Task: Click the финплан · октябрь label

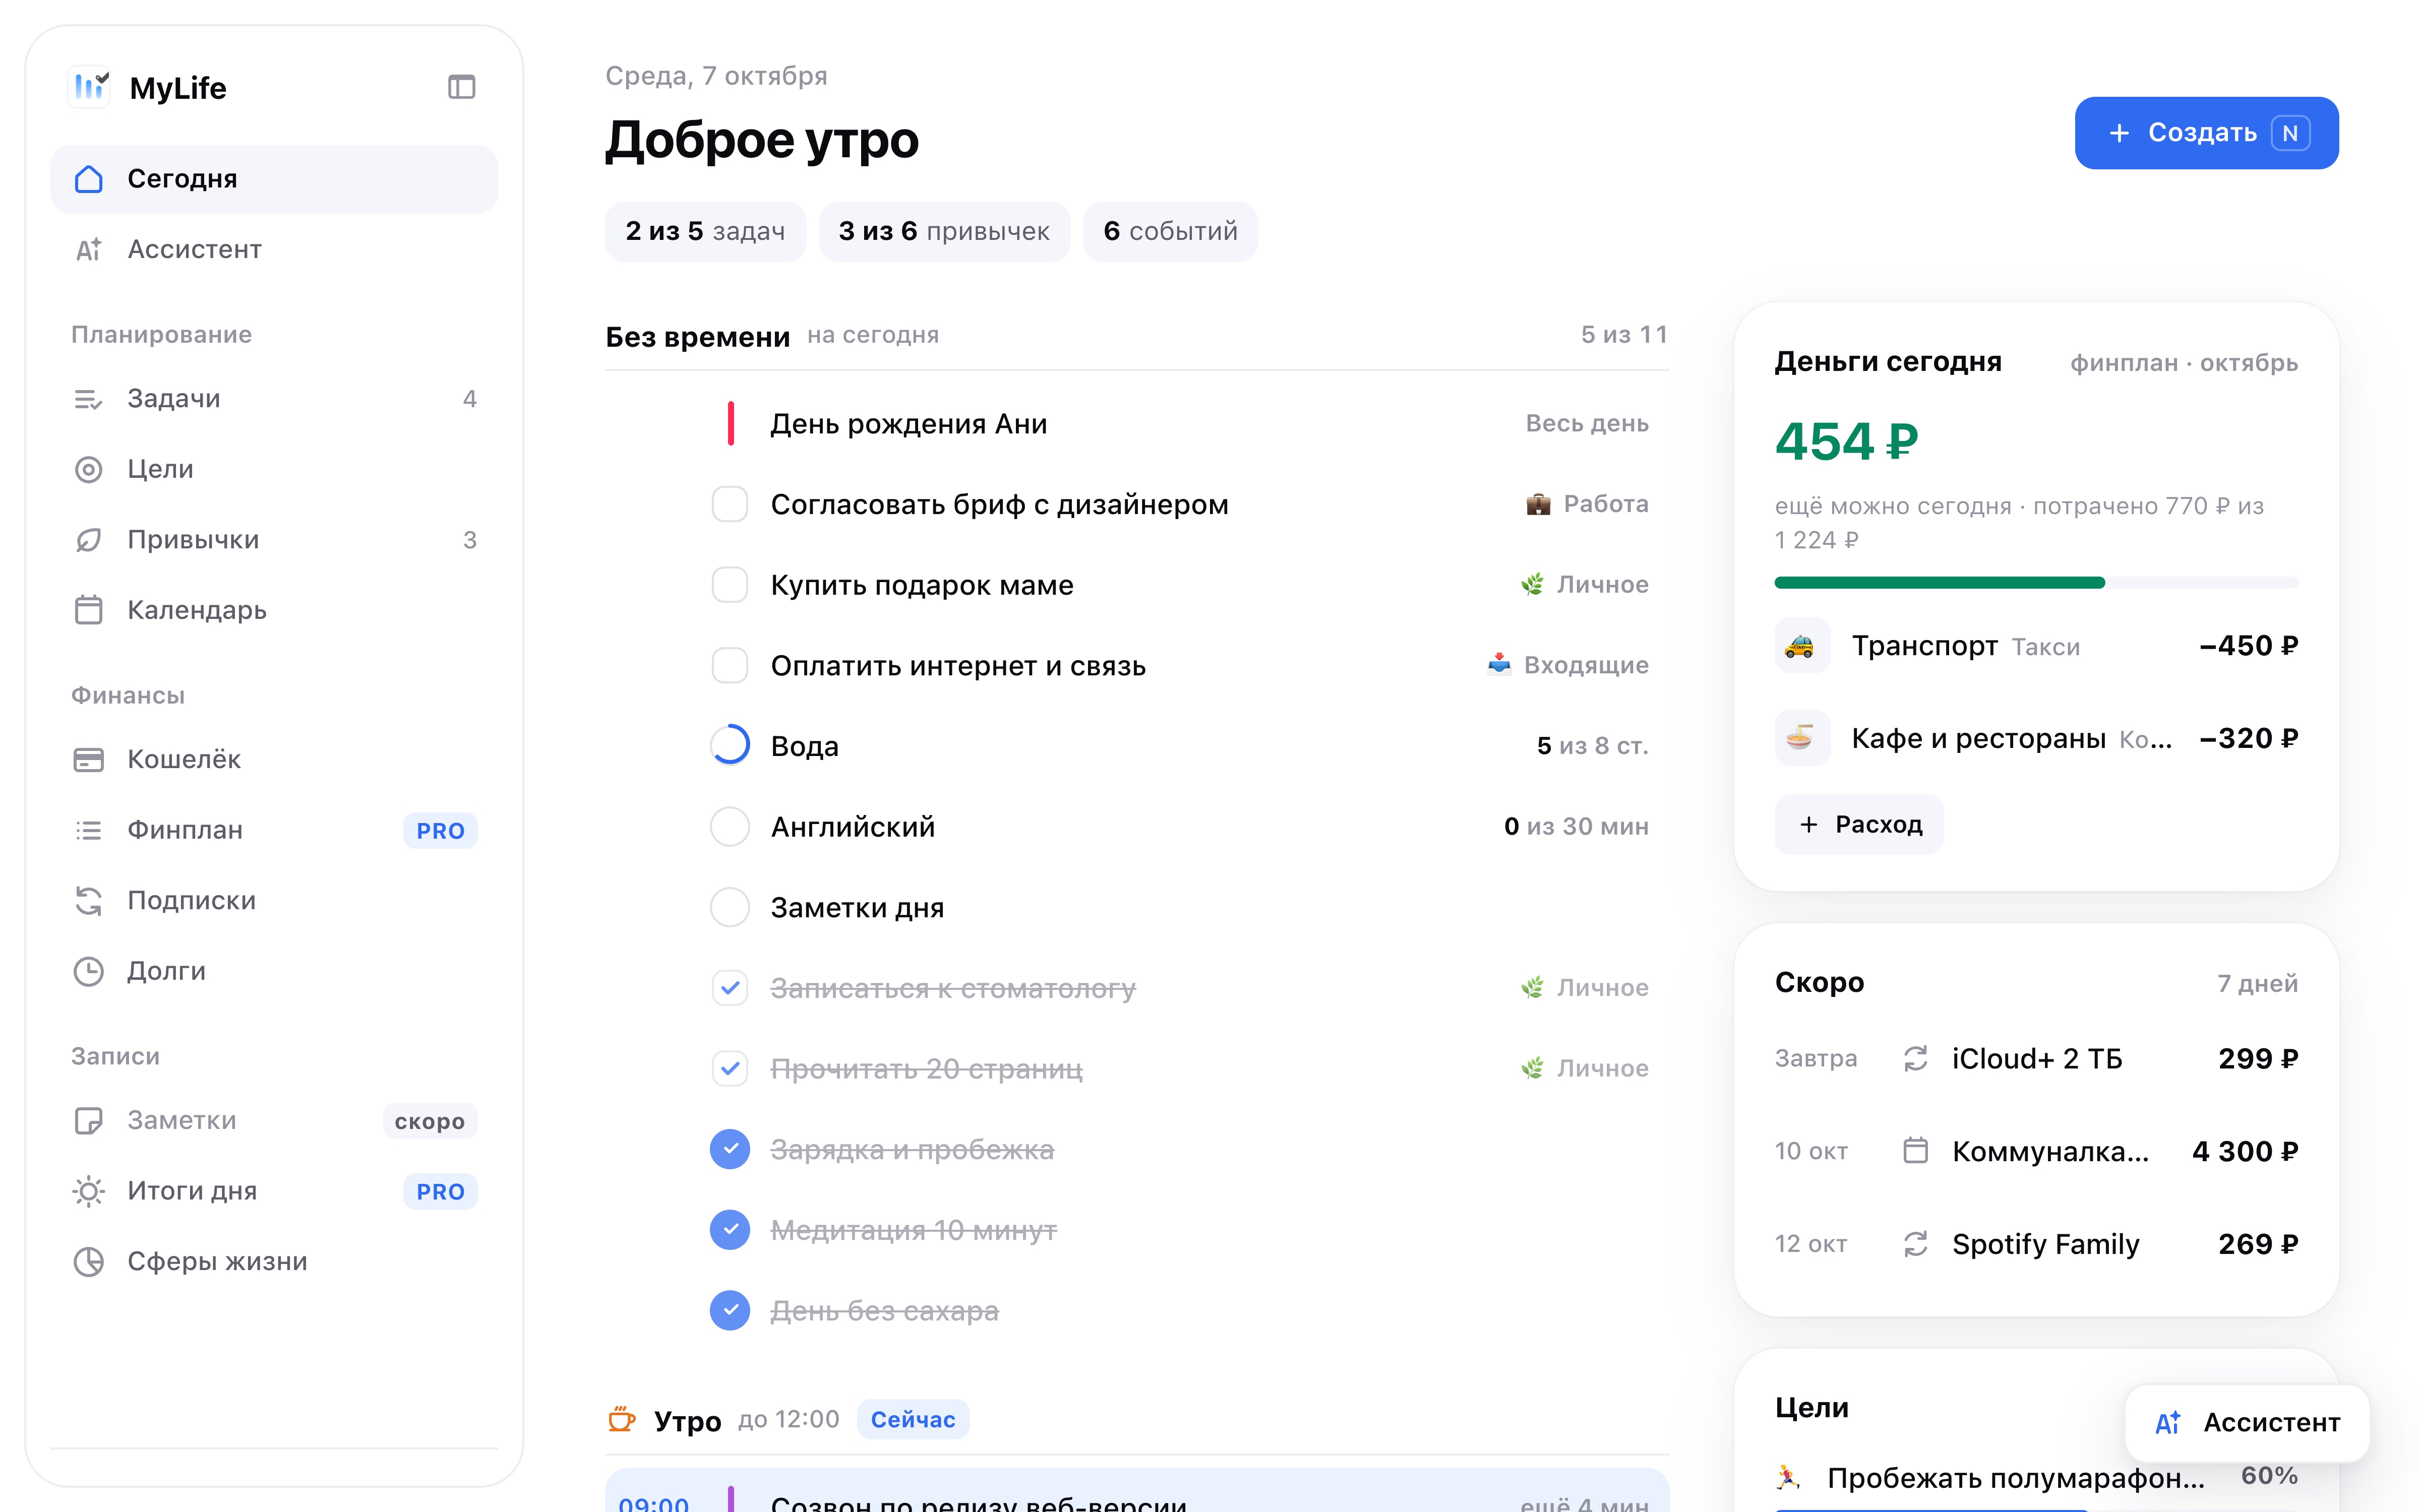Action: (2183, 363)
